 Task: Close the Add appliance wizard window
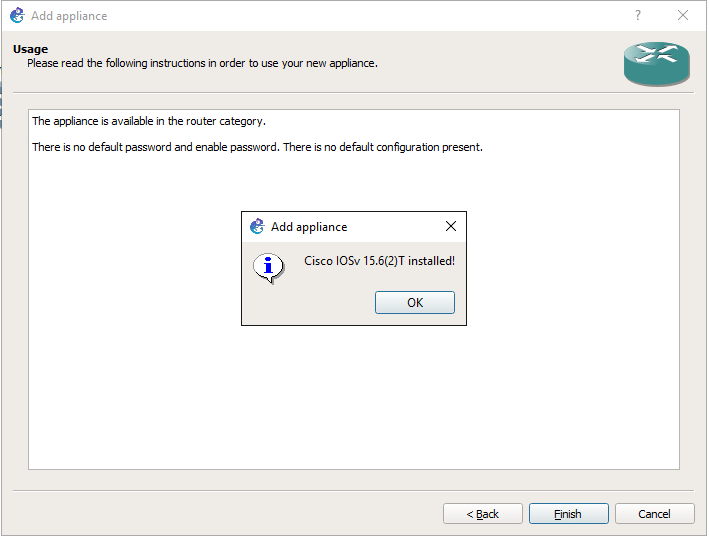coord(684,16)
